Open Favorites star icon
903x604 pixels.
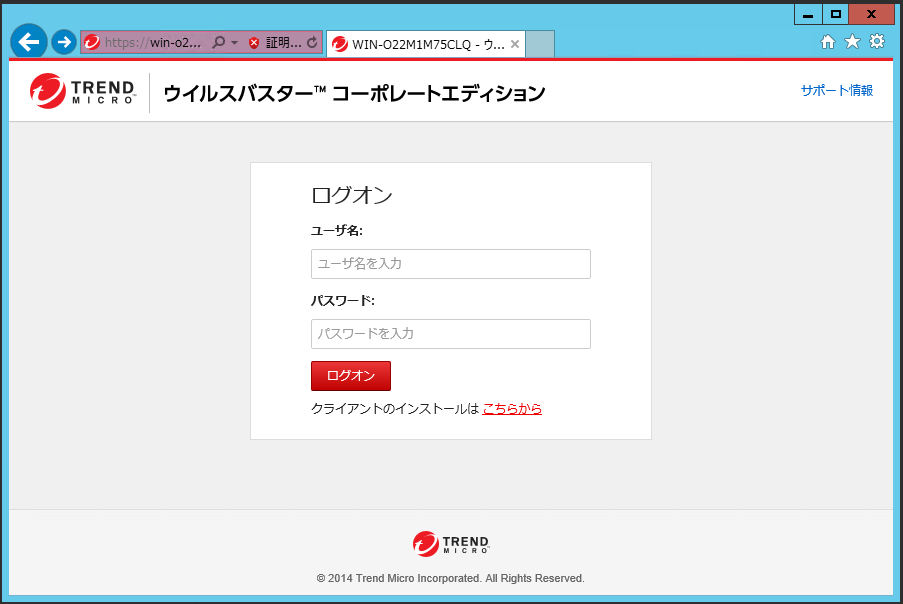click(x=852, y=41)
